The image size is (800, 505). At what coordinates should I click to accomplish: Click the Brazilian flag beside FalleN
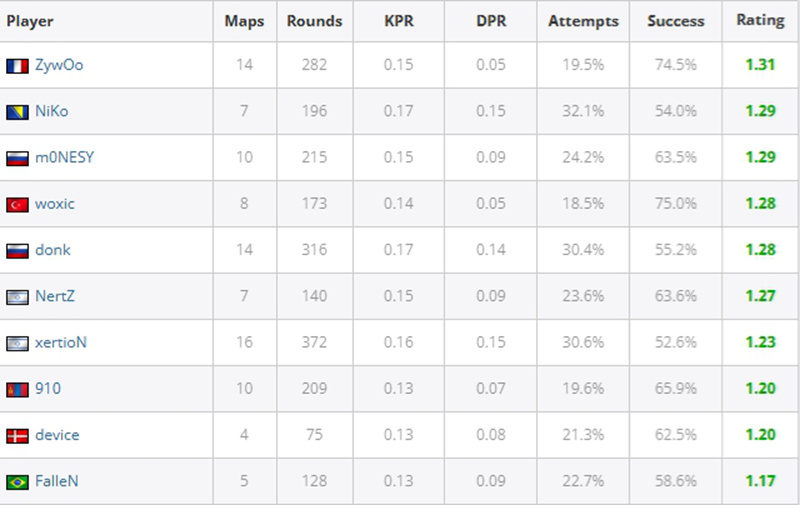[17, 483]
